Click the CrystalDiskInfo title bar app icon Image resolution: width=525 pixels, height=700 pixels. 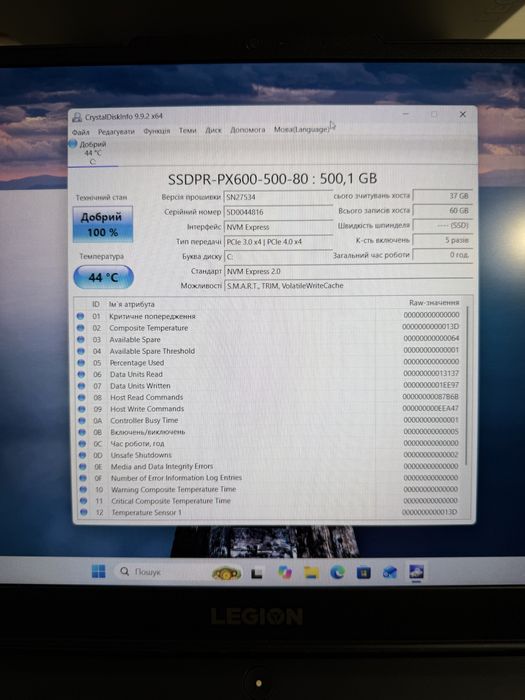(x=77, y=117)
